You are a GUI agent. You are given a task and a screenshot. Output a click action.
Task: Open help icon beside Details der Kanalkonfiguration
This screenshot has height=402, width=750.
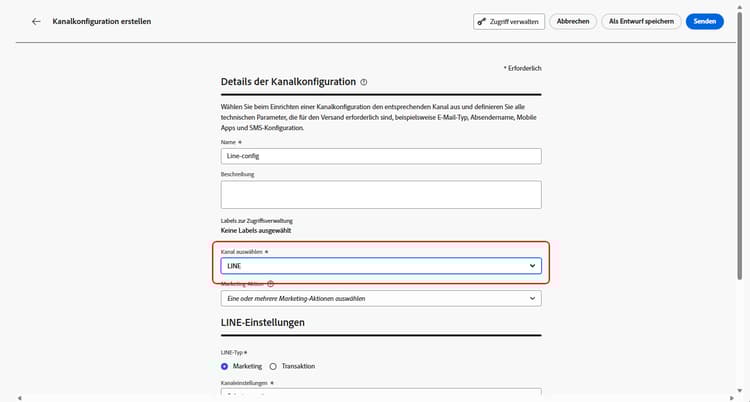click(x=364, y=82)
